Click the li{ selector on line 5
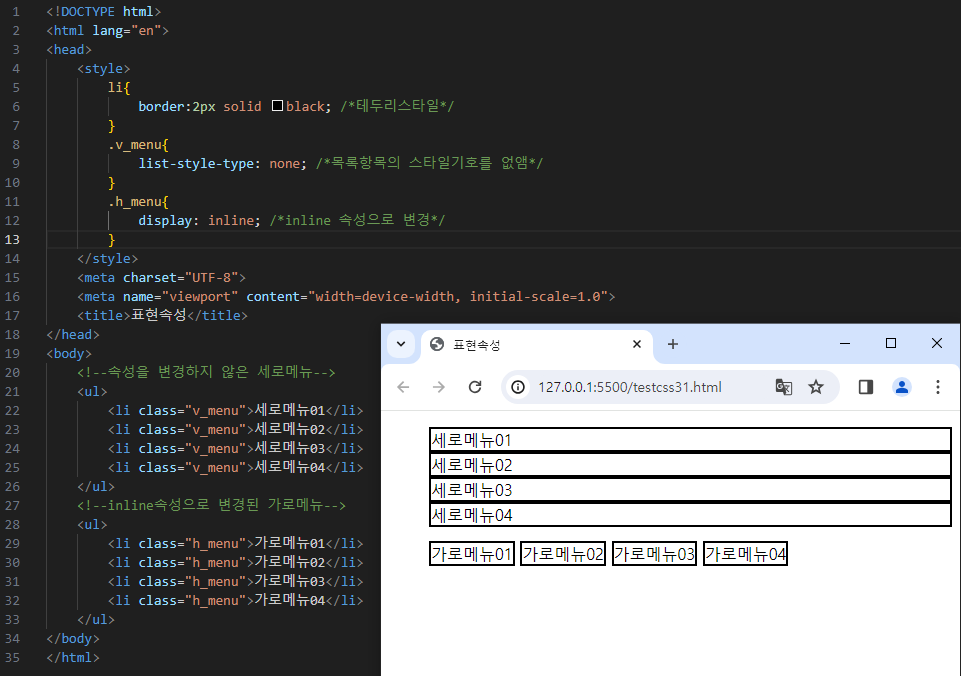The width and height of the screenshot is (961, 676). 119,88
